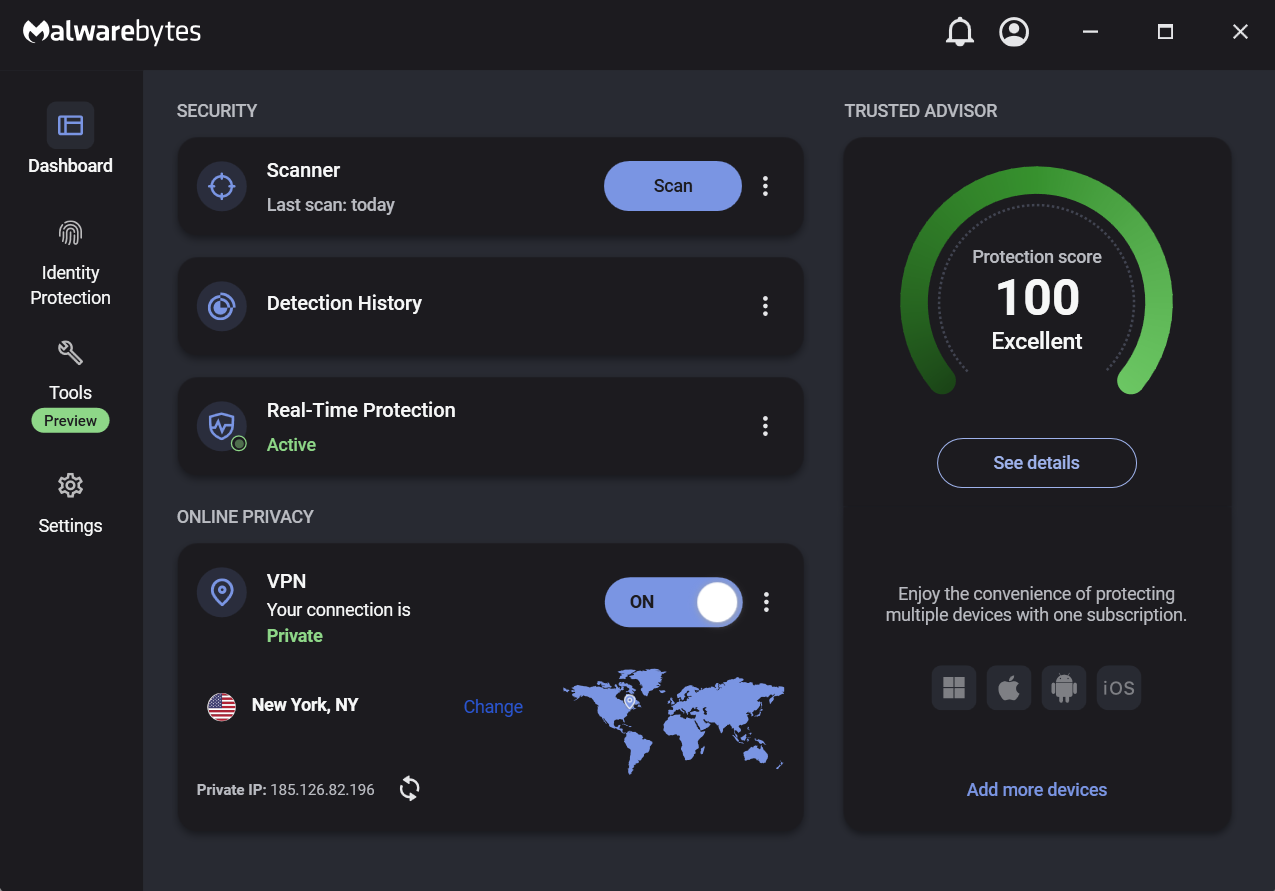Click the Scanner title text
The width and height of the screenshot is (1275, 891).
[x=303, y=170]
